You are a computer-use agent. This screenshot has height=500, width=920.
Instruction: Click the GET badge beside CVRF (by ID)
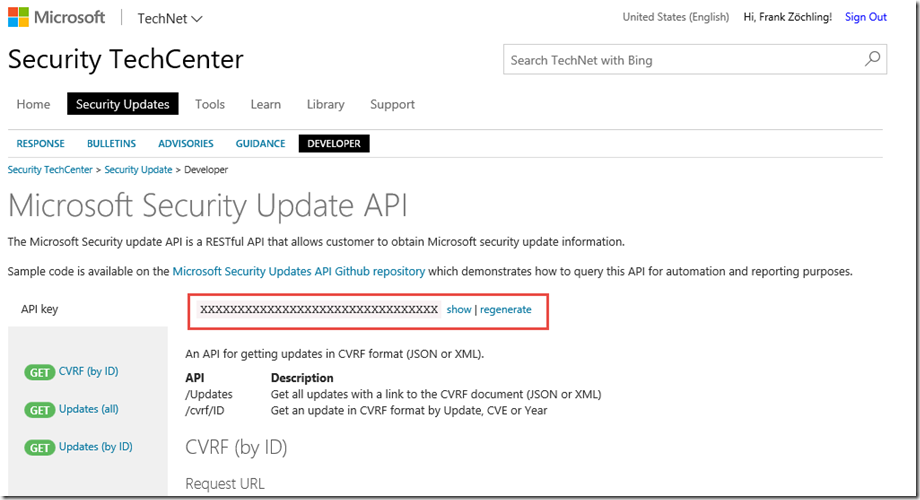(40, 372)
